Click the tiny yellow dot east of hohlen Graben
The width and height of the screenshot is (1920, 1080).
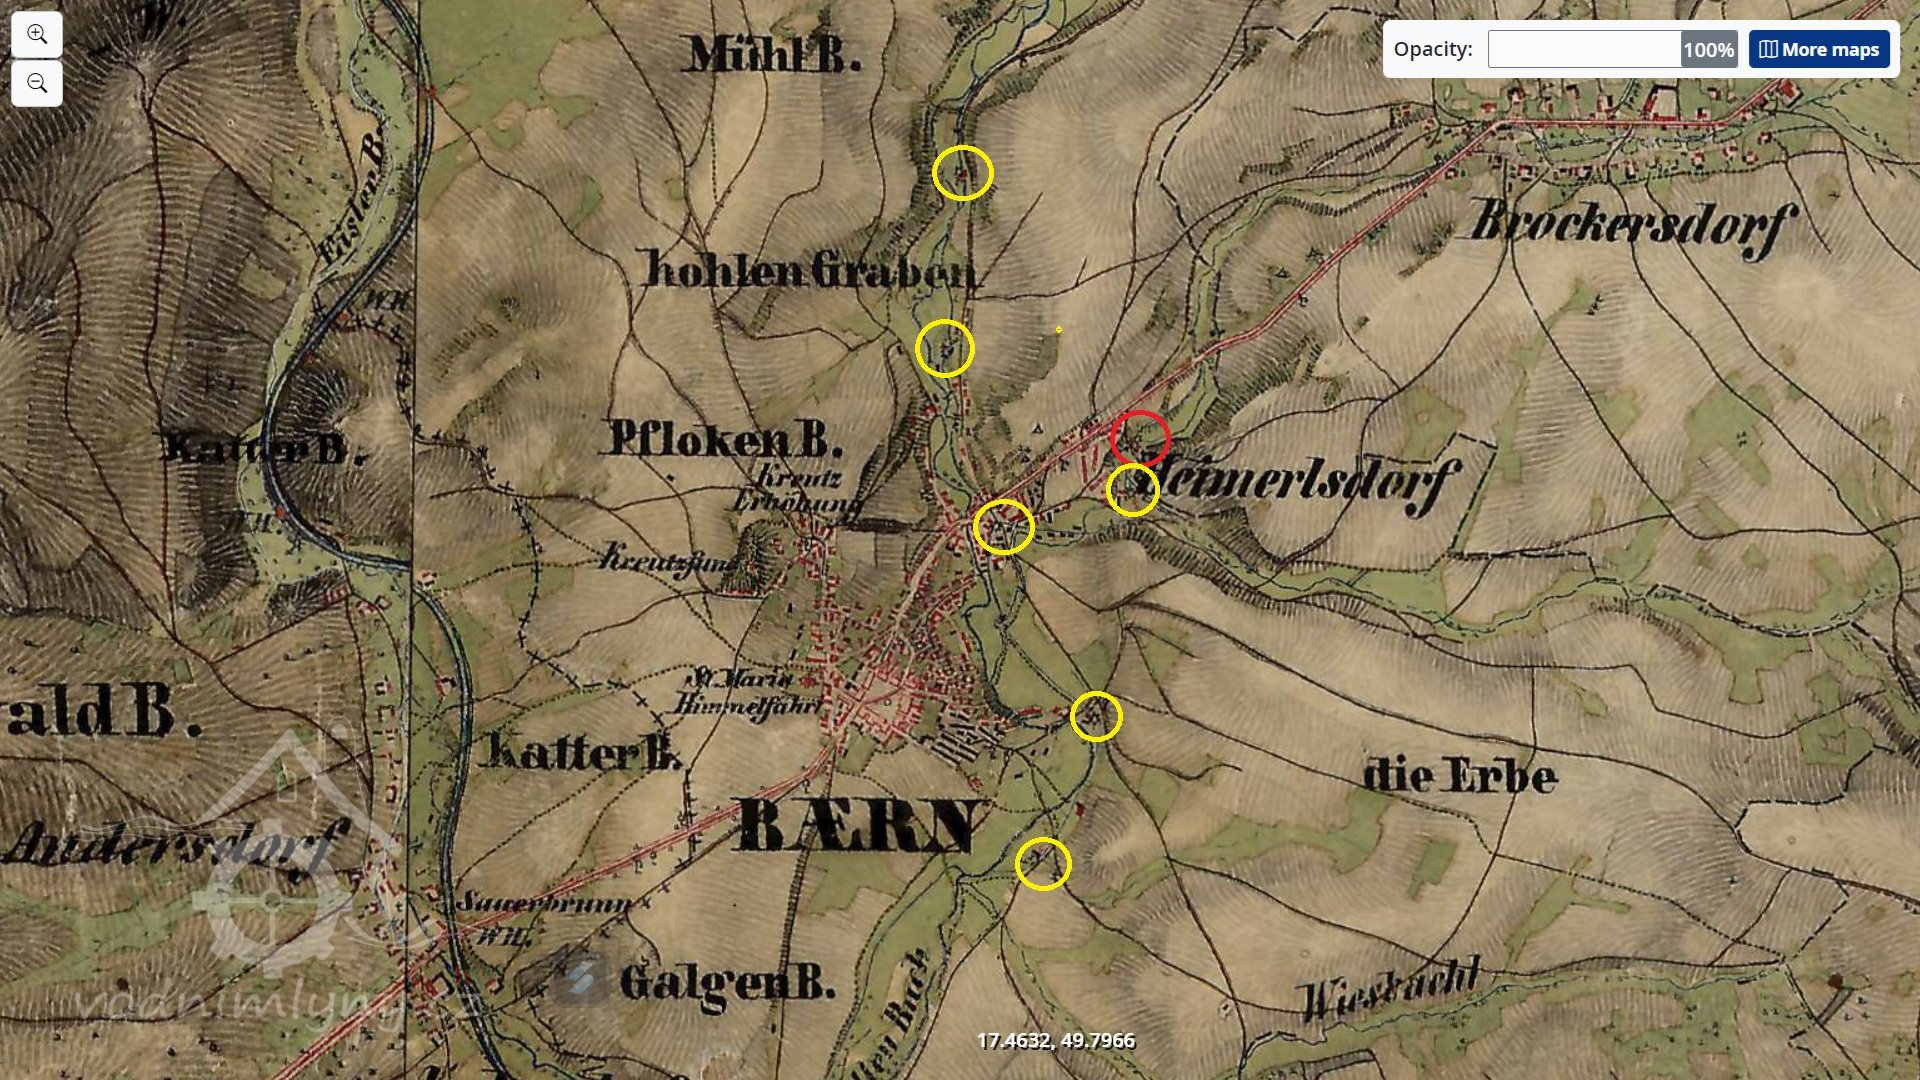tap(1058, 329)
